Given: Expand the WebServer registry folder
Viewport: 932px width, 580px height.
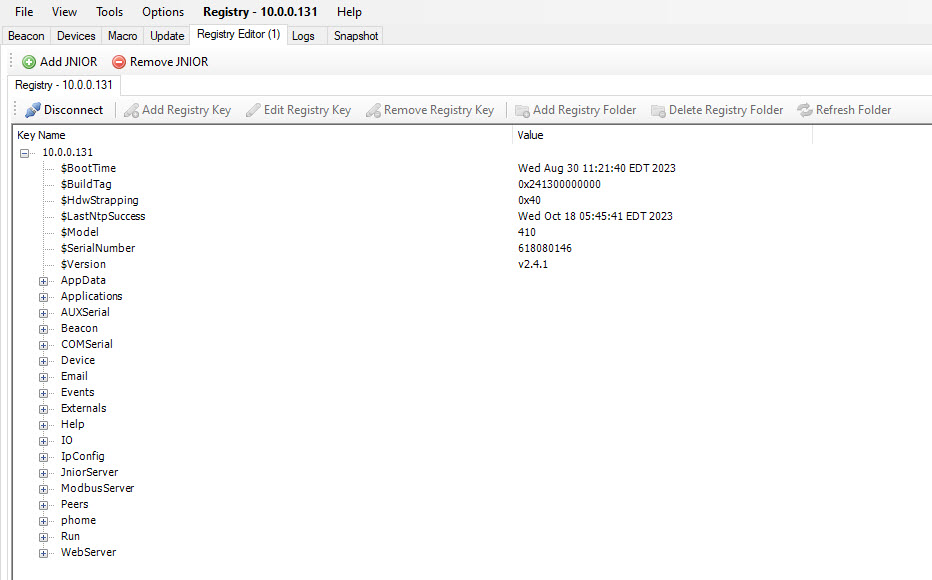Looking at the screenshot, I should (x=43, y=552).
